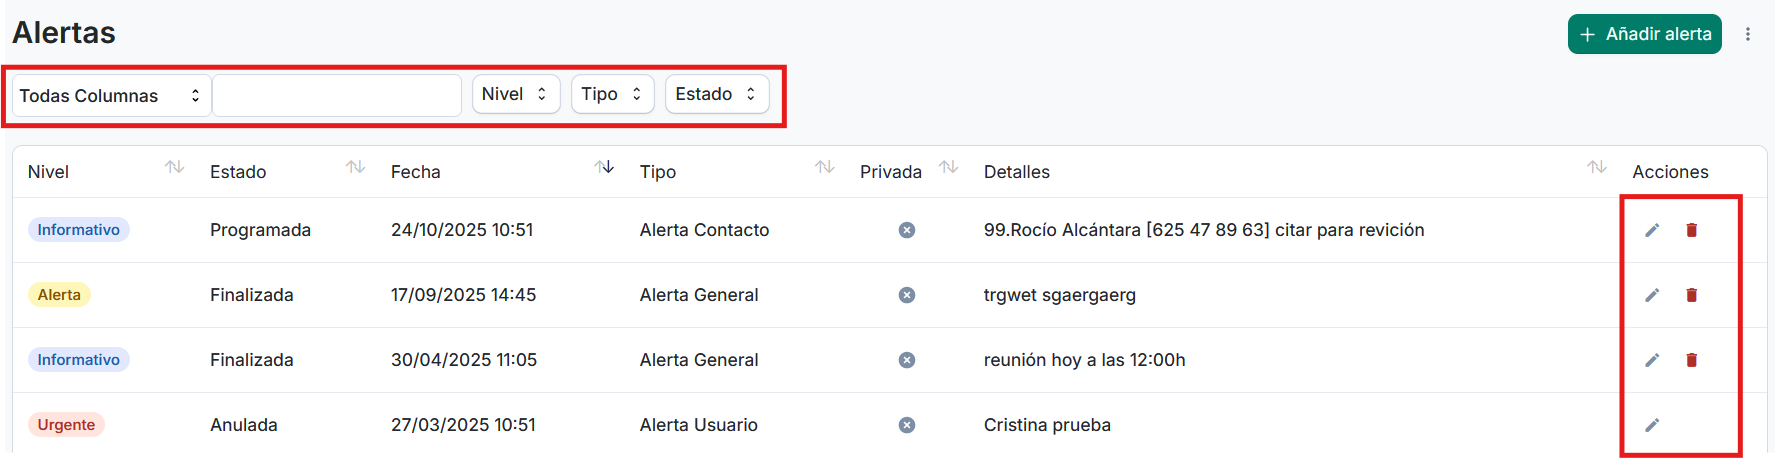1775x459 pixels.
Task: Click the Urgente level badge
Action: [x=66, y=425]
